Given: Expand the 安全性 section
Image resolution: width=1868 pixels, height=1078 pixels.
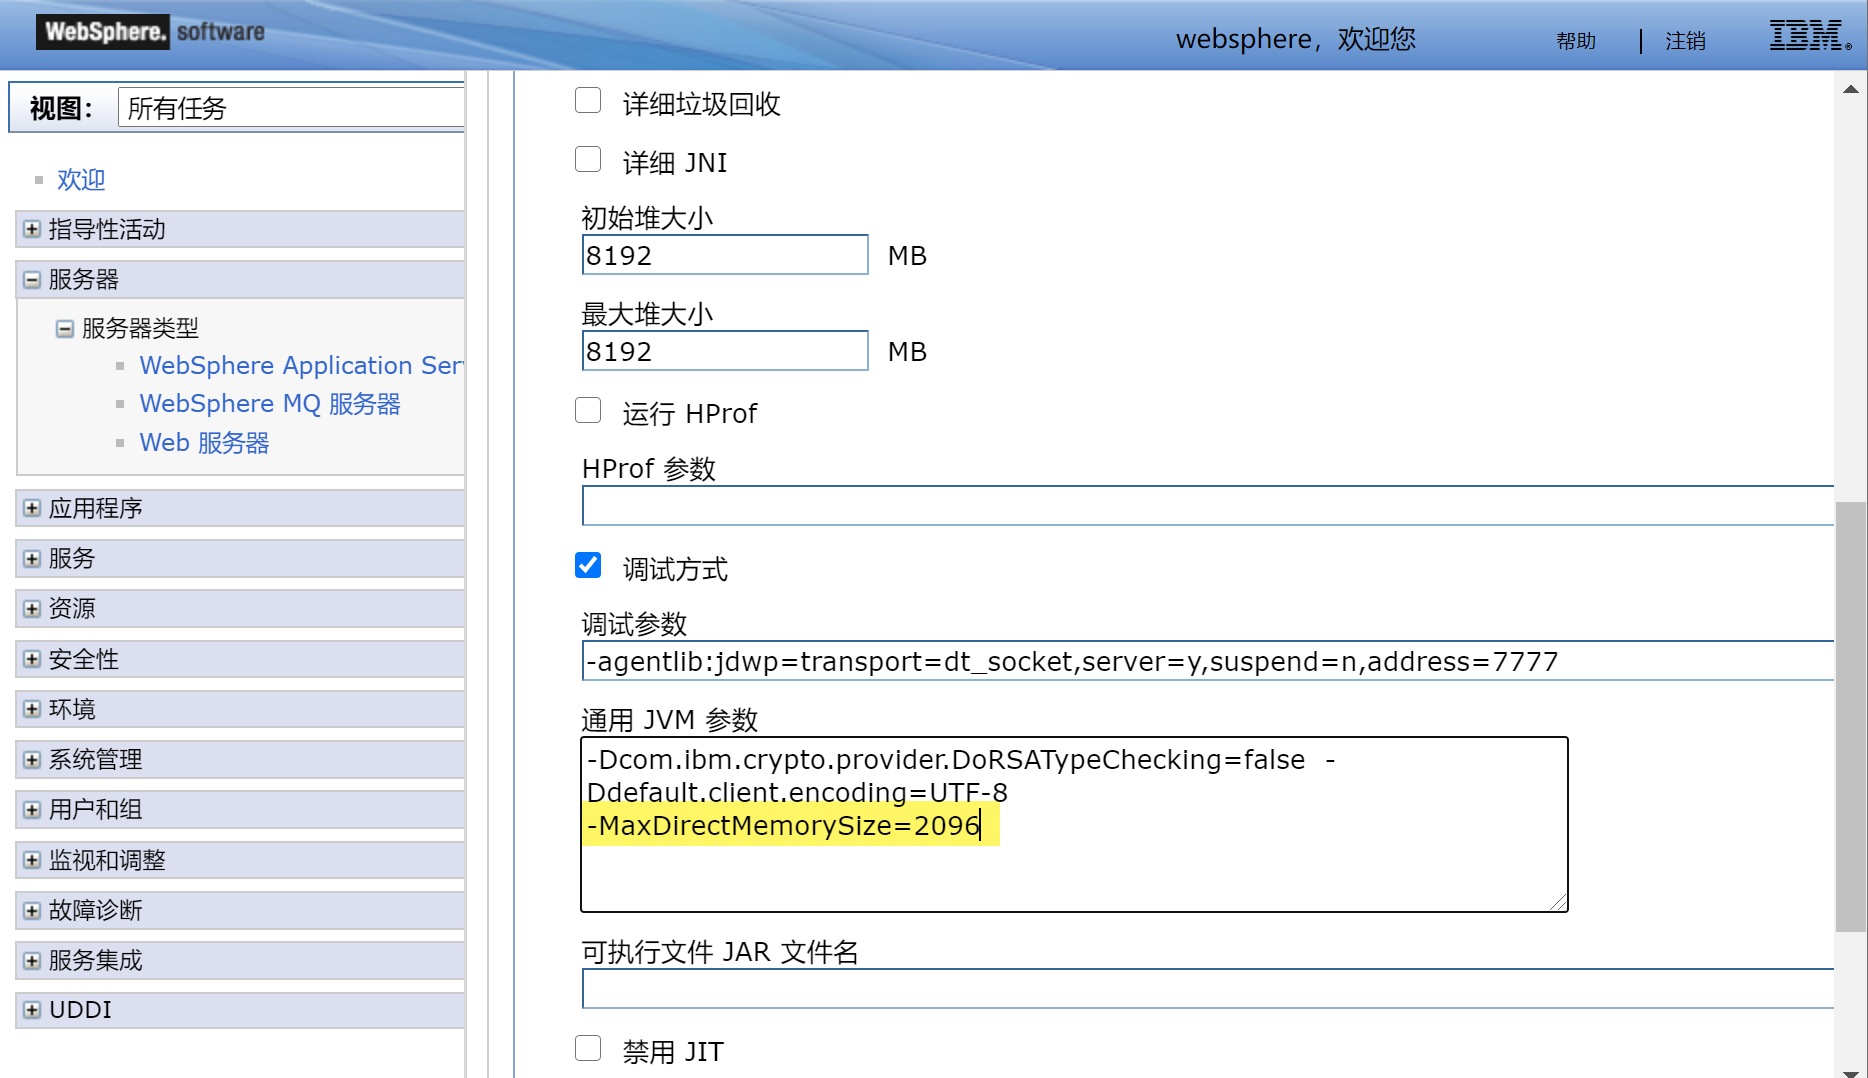Looking at the screenshot, I should point(29,658).
